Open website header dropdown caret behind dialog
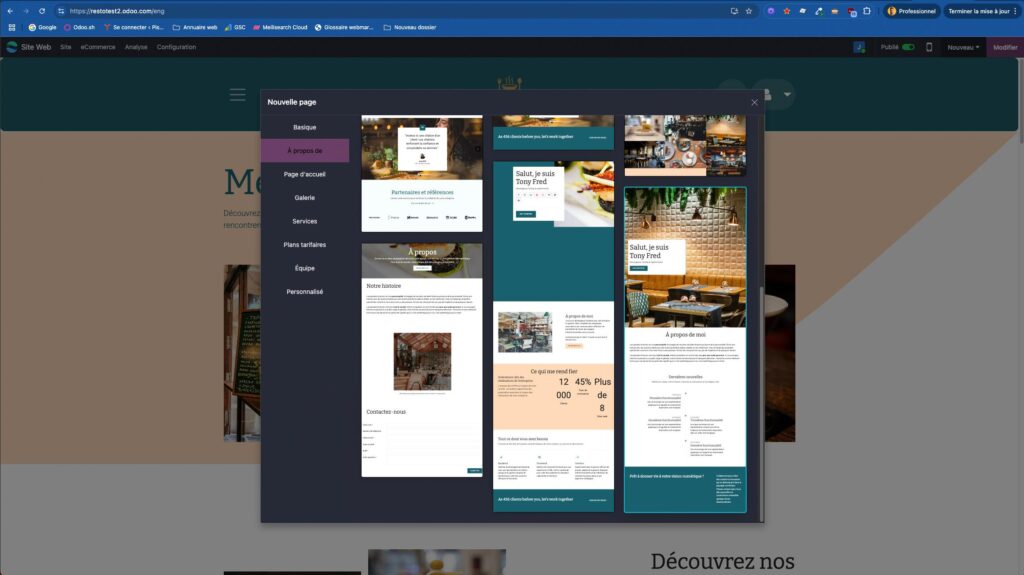 787,95
